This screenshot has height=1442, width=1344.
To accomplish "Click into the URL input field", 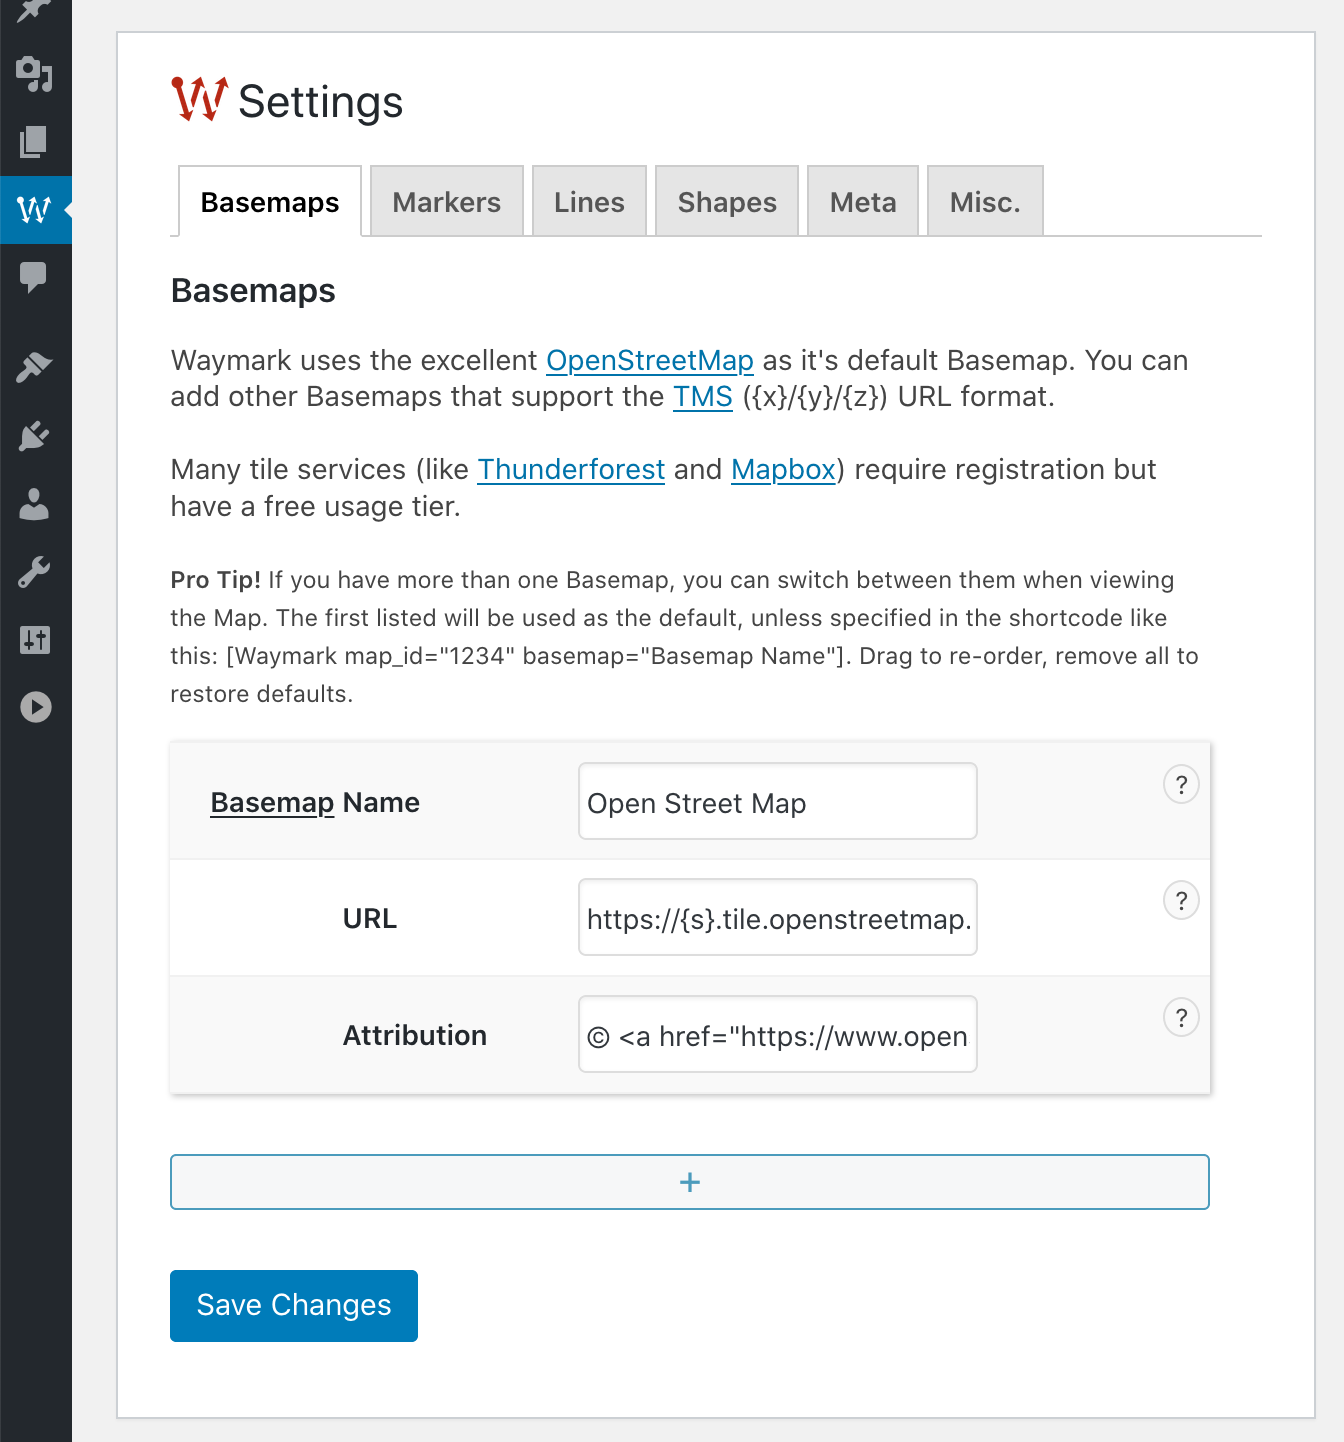I will tap(777, 918).
